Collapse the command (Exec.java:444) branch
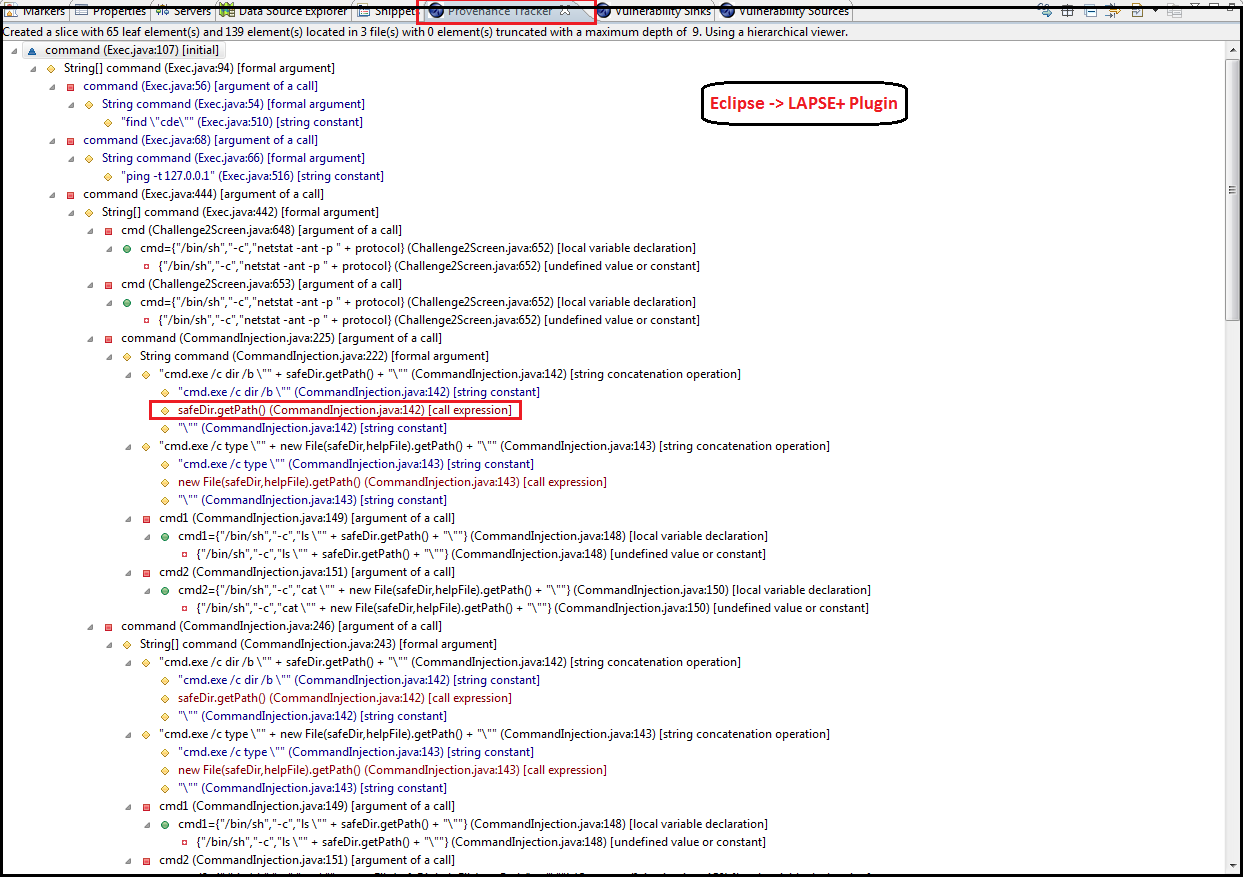 click(52, 194)
